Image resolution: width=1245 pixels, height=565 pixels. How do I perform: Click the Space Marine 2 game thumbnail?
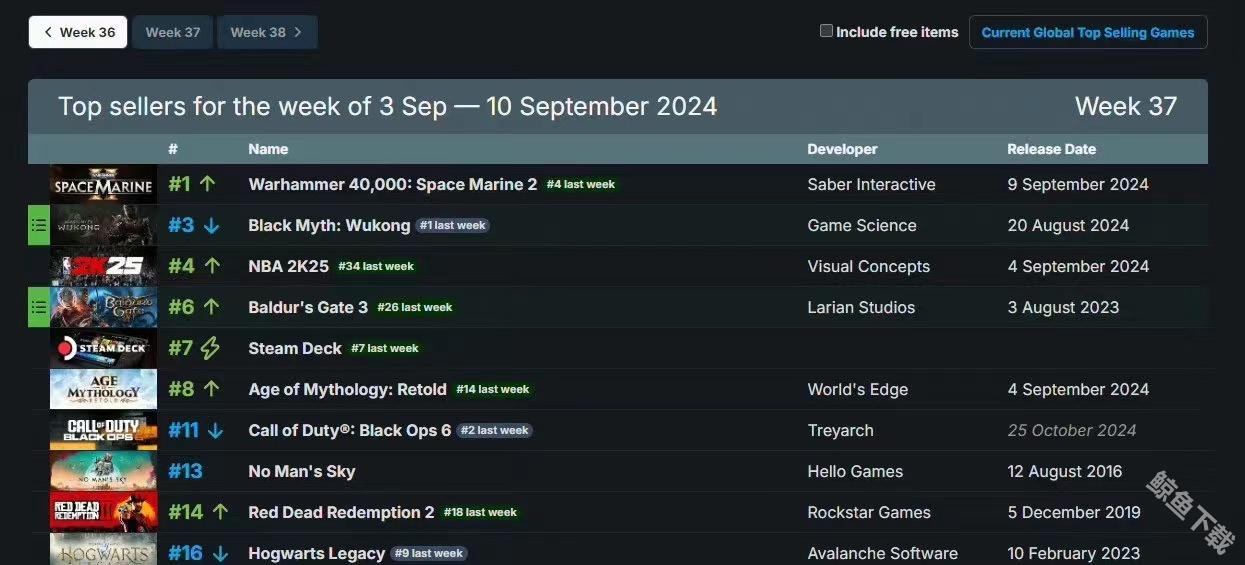point(103,184)
